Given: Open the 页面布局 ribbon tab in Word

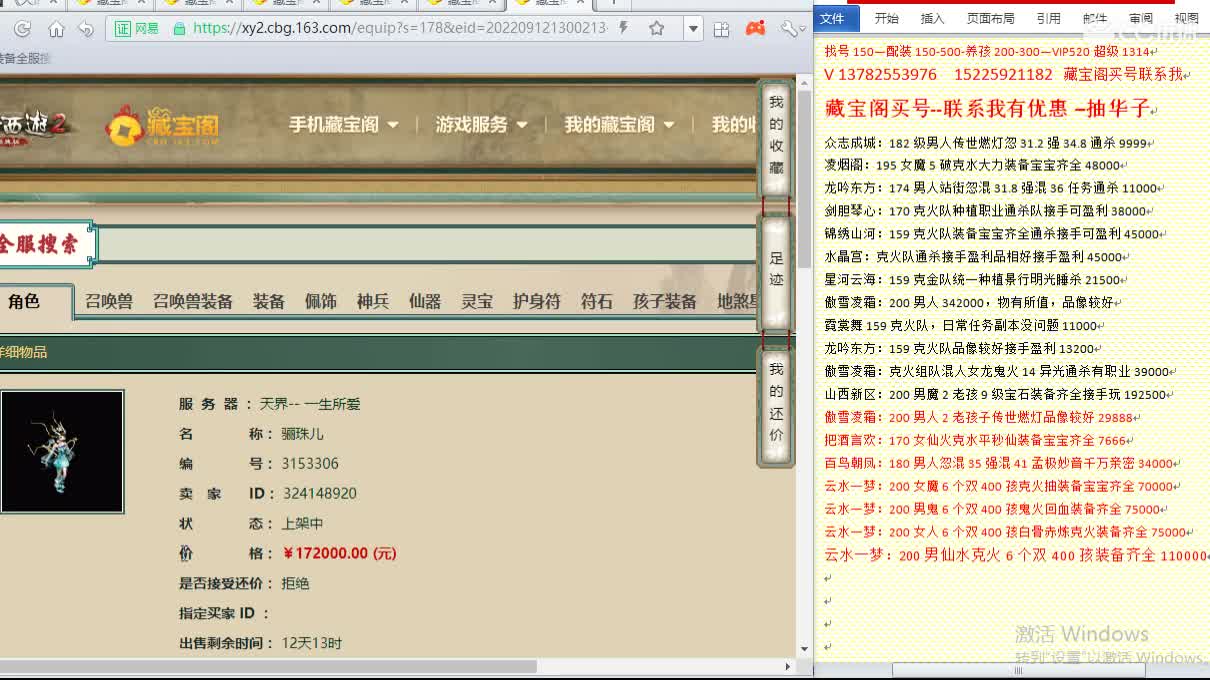Looking at the screenshot, I should click(x=990, y=18).
